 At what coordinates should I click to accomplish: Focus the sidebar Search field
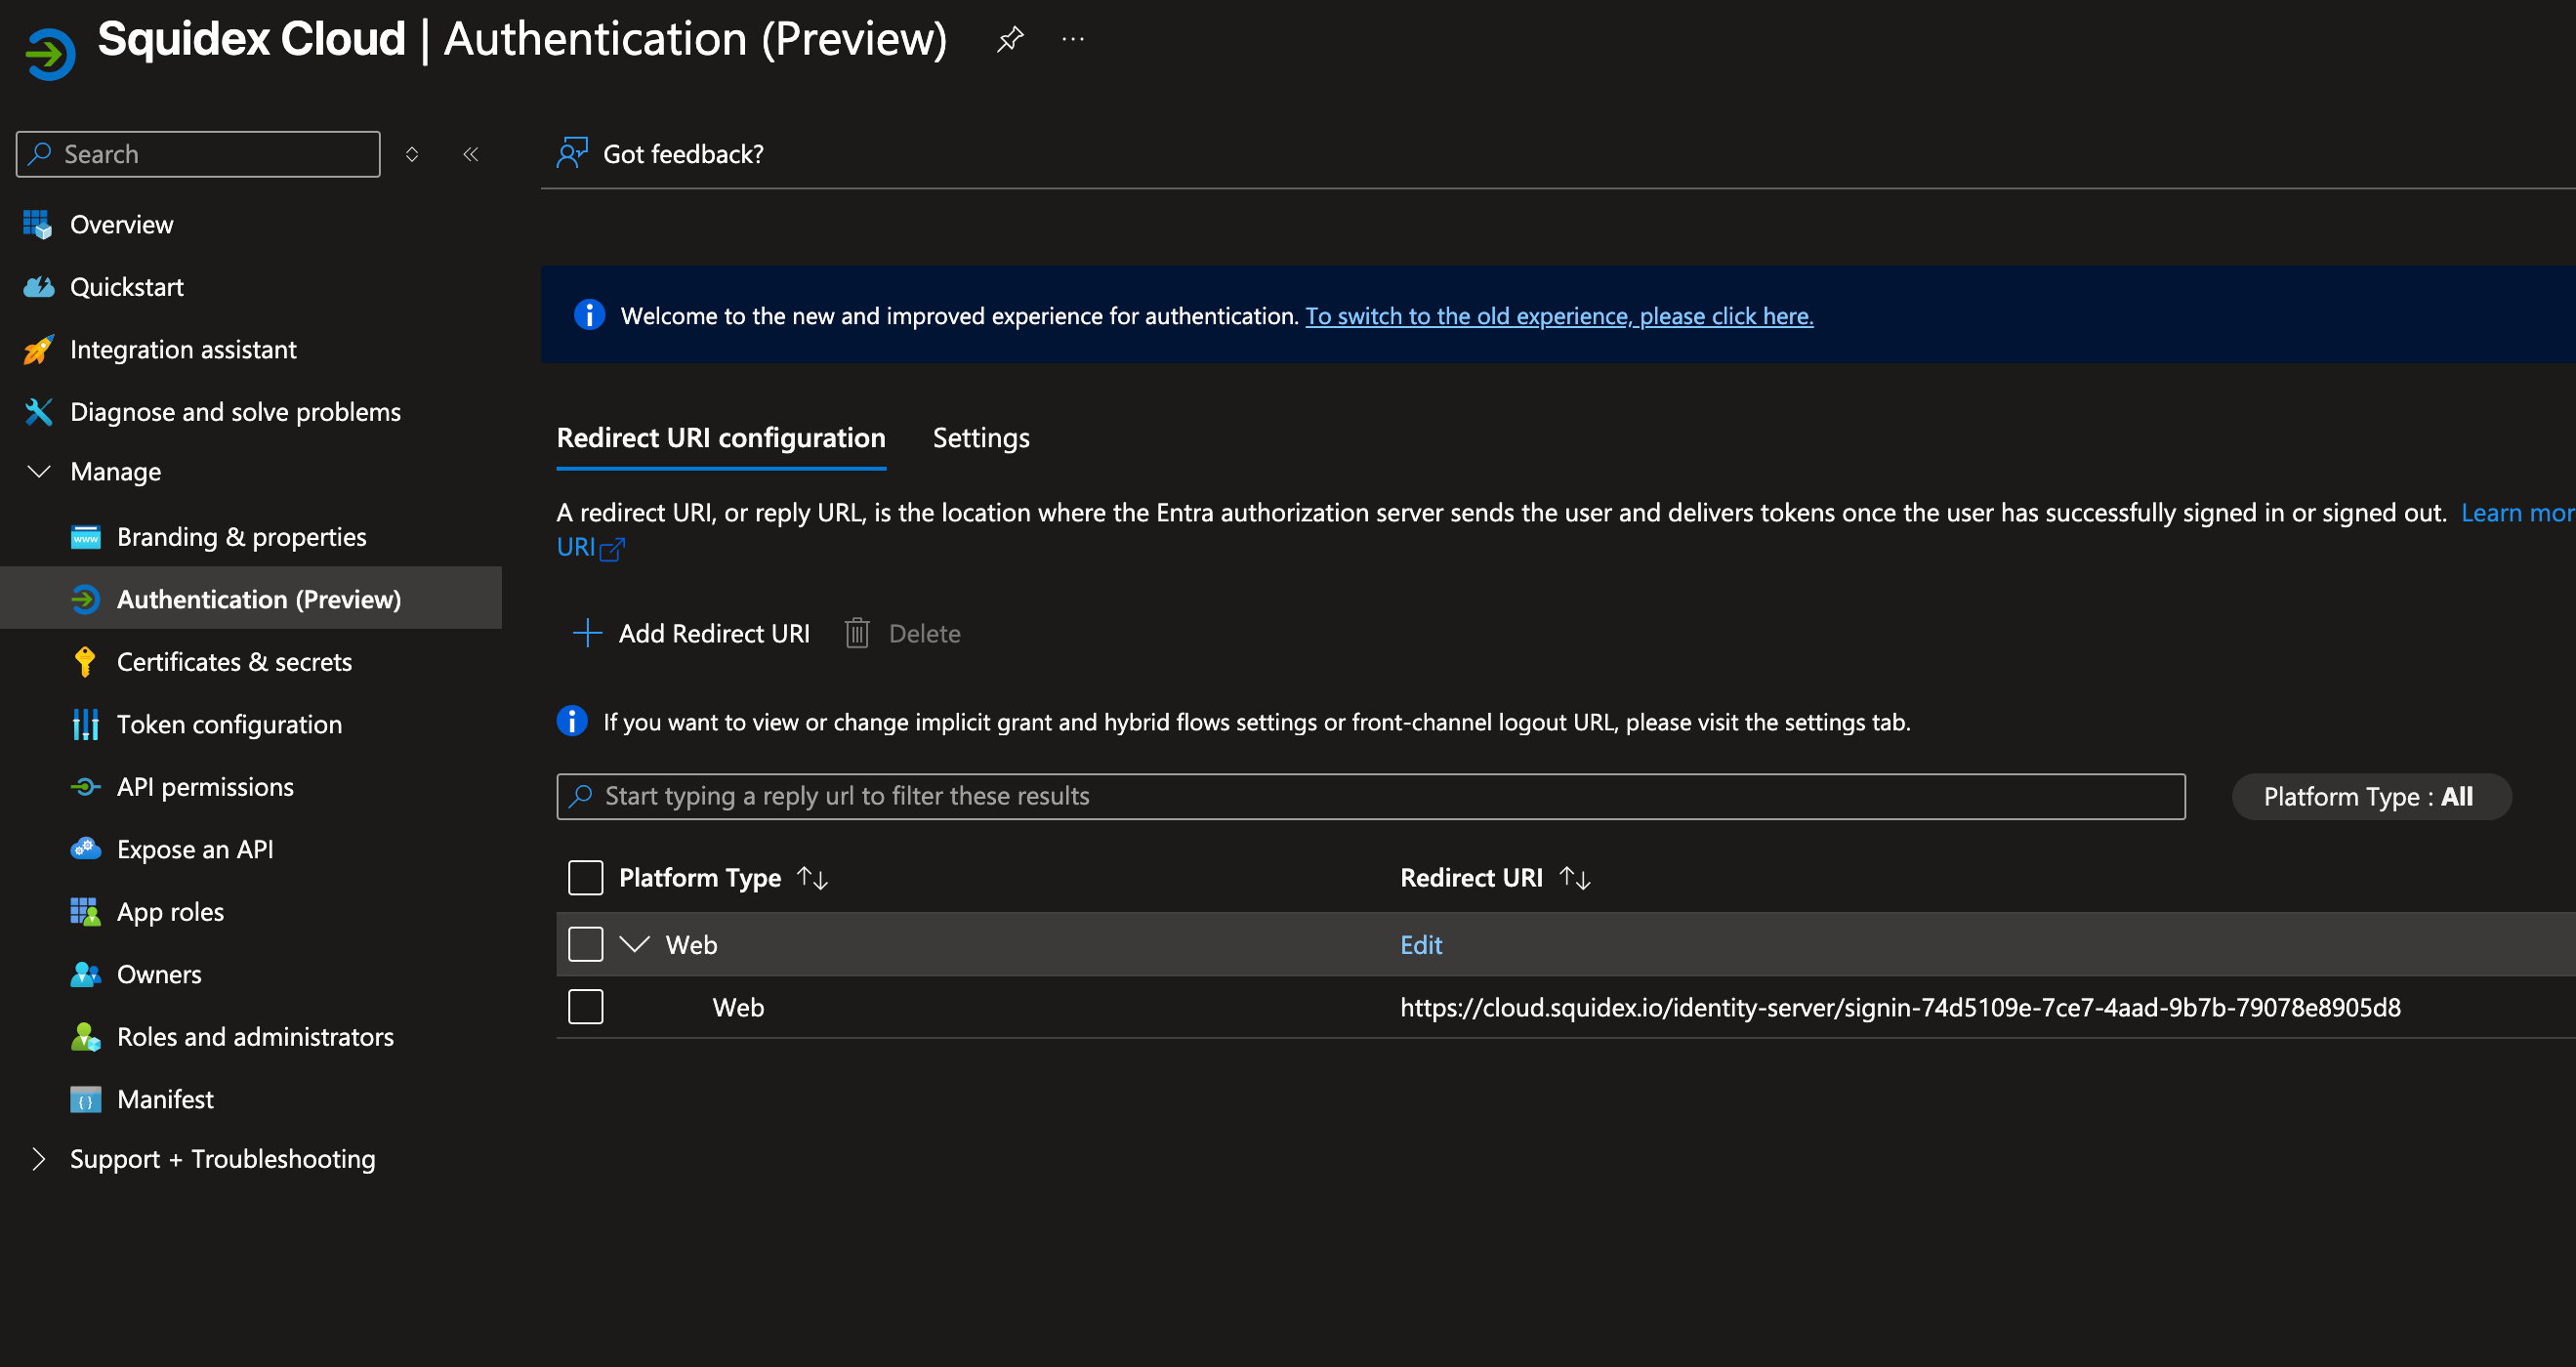[198, 154]
